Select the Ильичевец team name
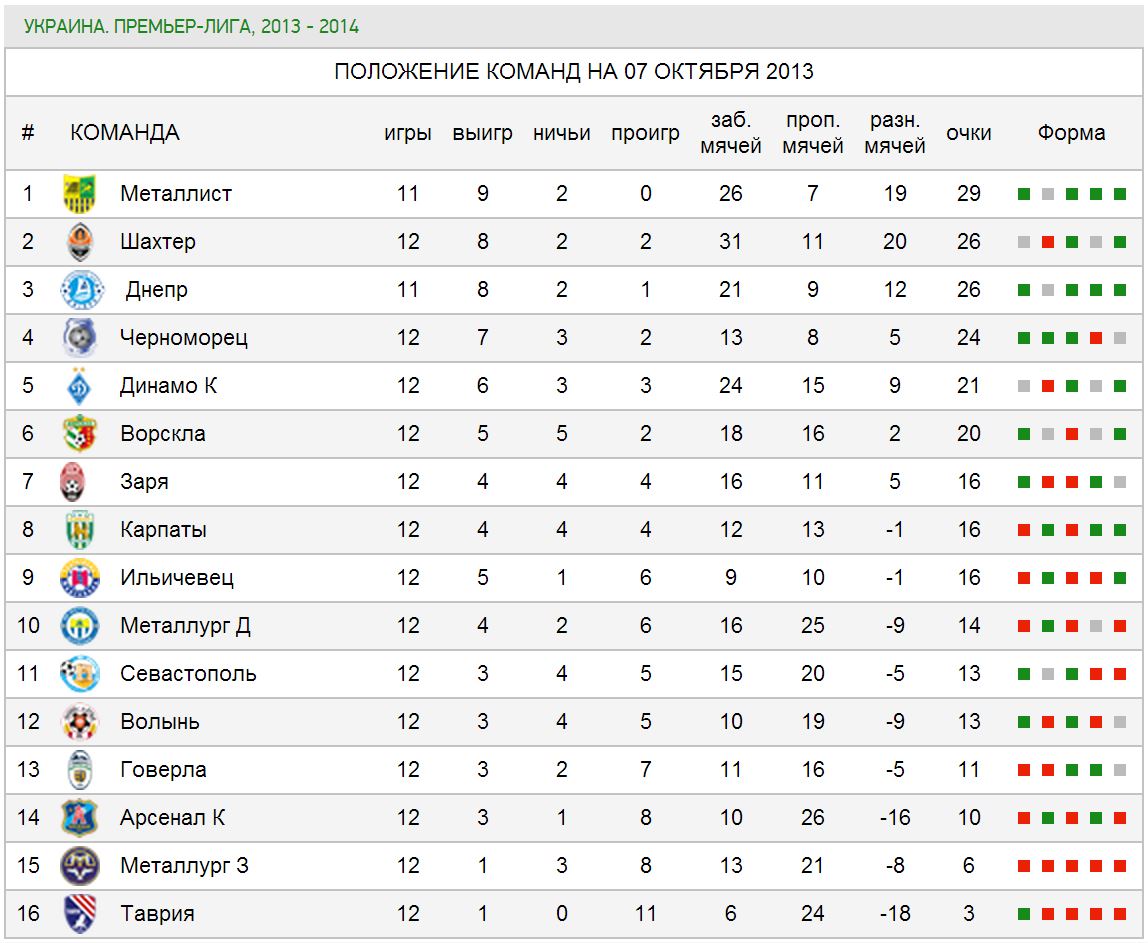The image size is (1148, 943). 176,578
